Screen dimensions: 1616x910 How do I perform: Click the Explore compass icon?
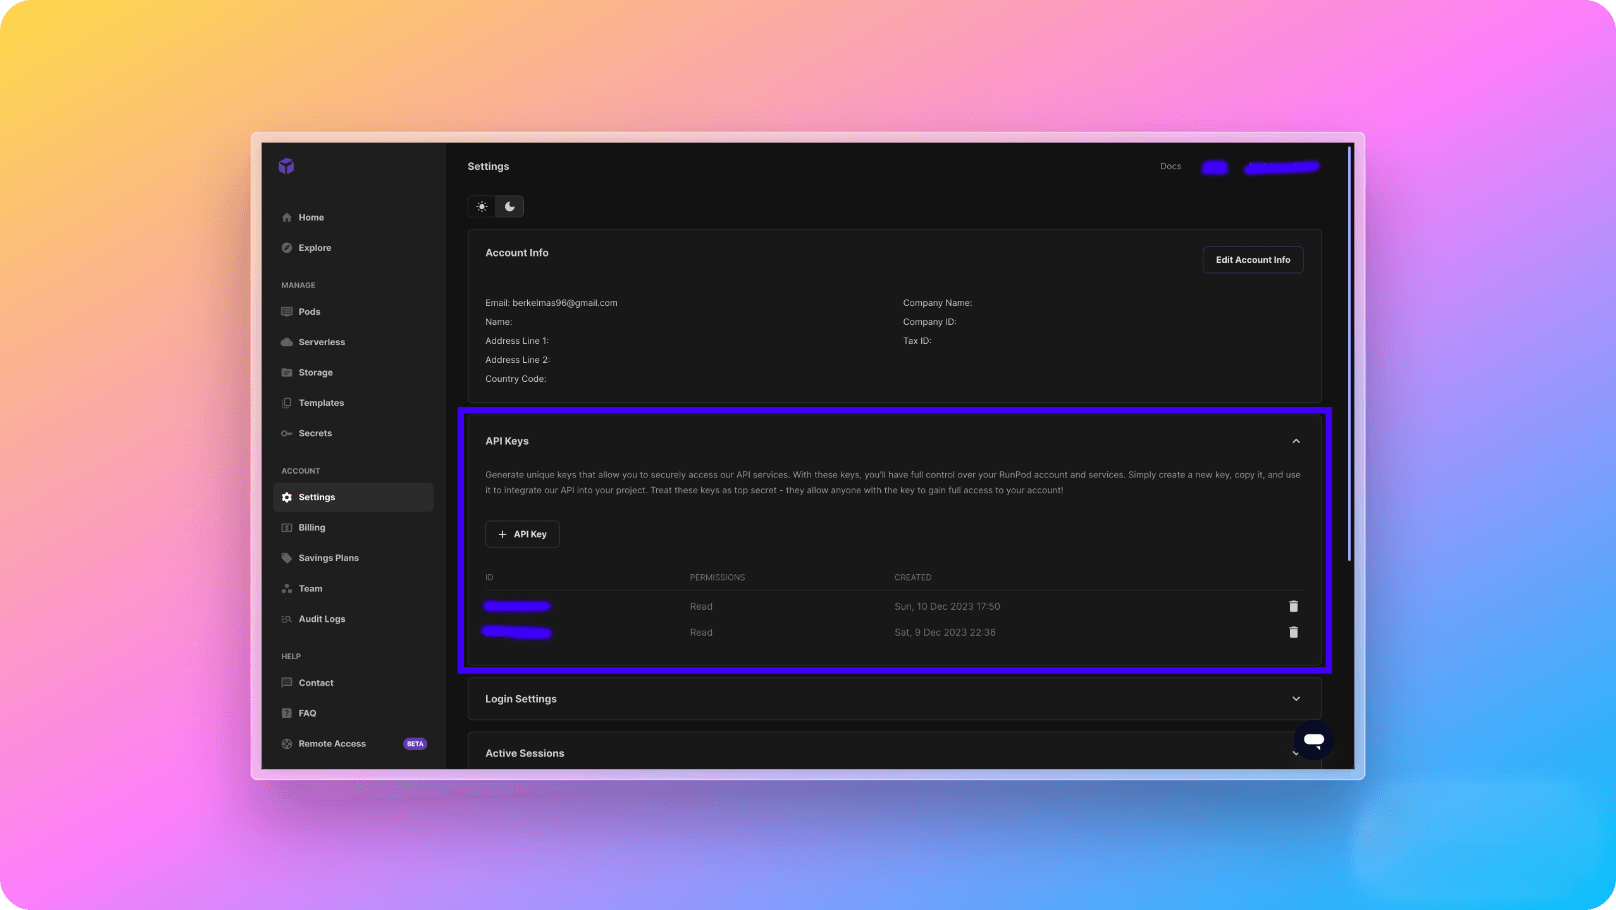287,248
